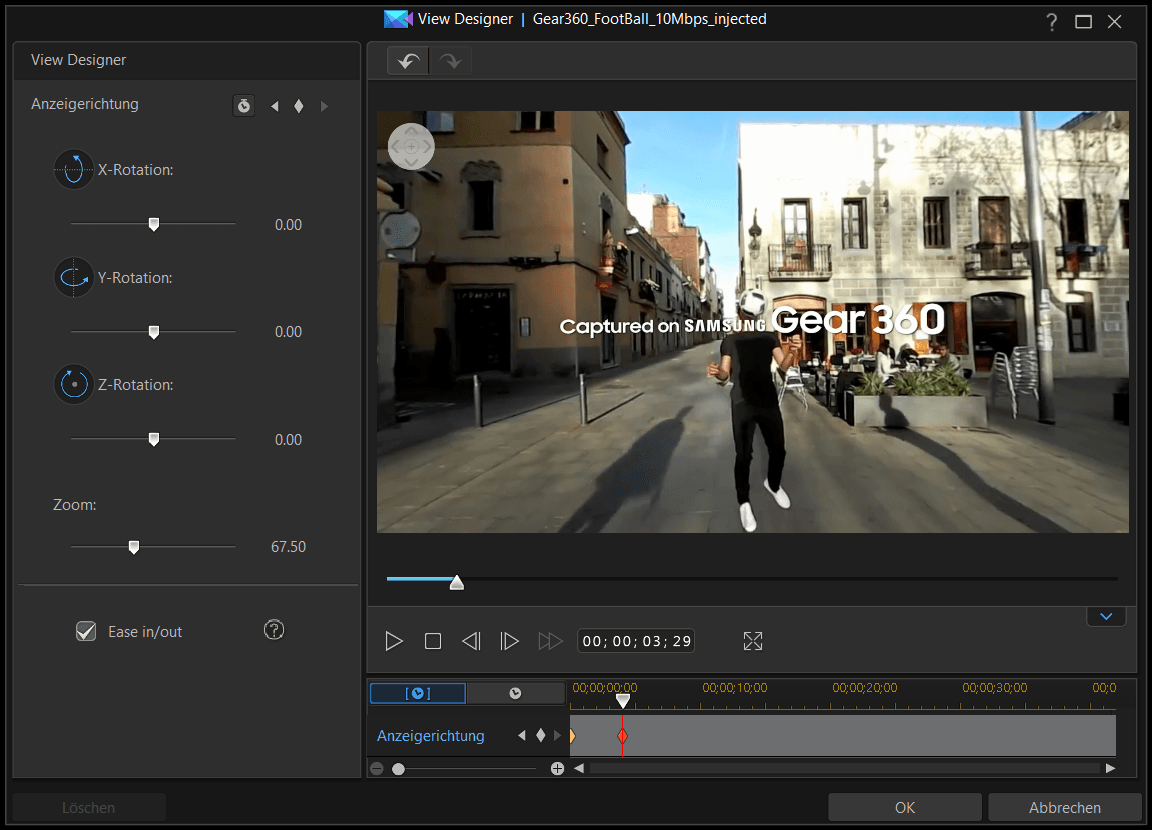Select clip-mode timeline tab with bracketed clock
Viewport: 1152px width, 830px height.
click(418, 693)
